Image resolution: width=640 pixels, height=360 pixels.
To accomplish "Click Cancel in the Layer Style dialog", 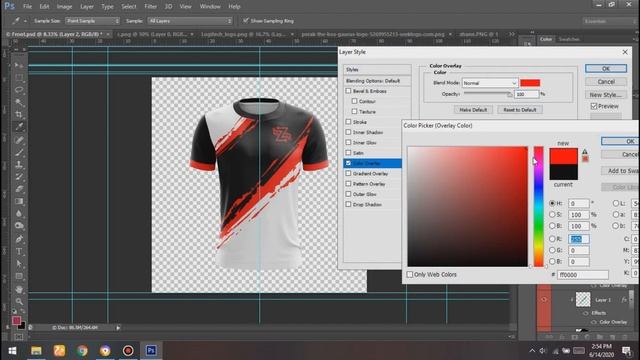I will point(606,82).
